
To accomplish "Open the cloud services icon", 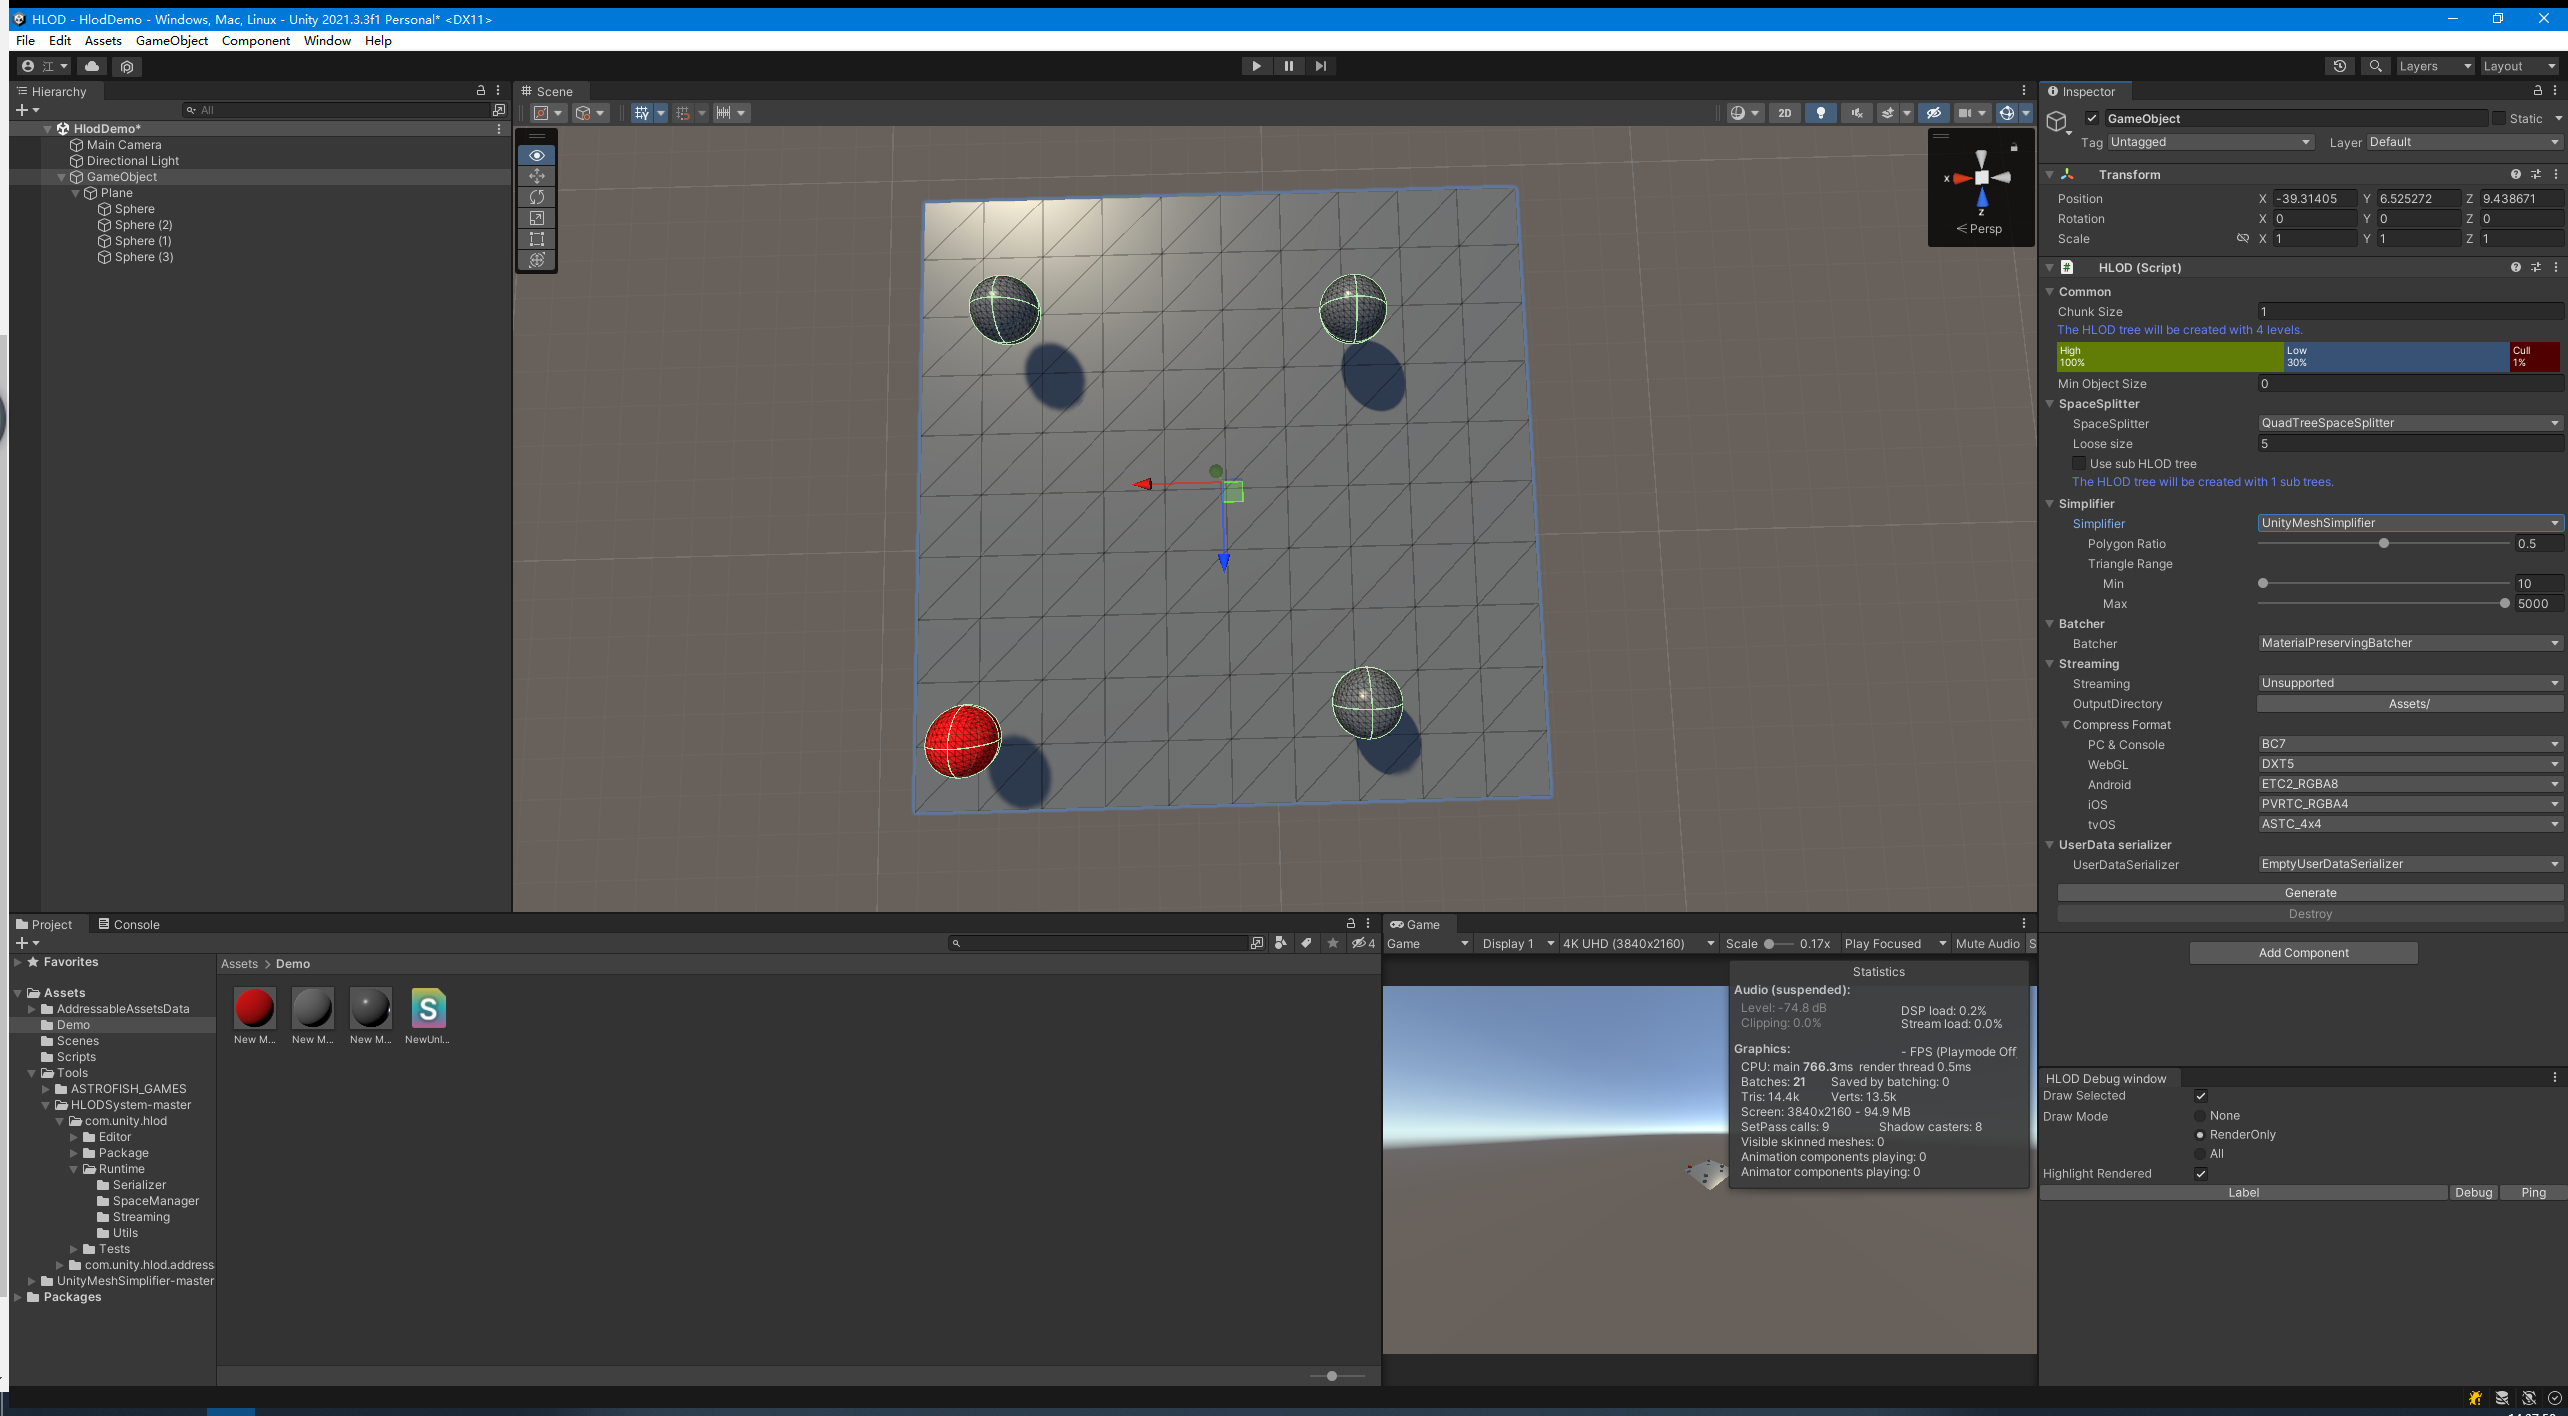I will click(x=92, y=66).
